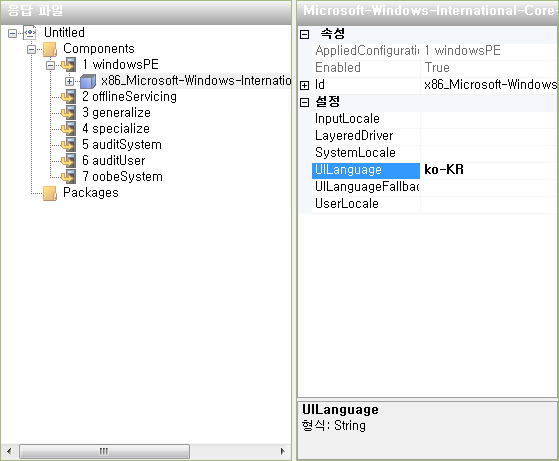The width and height of the screenshot is (559, 461).
Task: Click the UILanguage description heading
Action: point(340,410)
